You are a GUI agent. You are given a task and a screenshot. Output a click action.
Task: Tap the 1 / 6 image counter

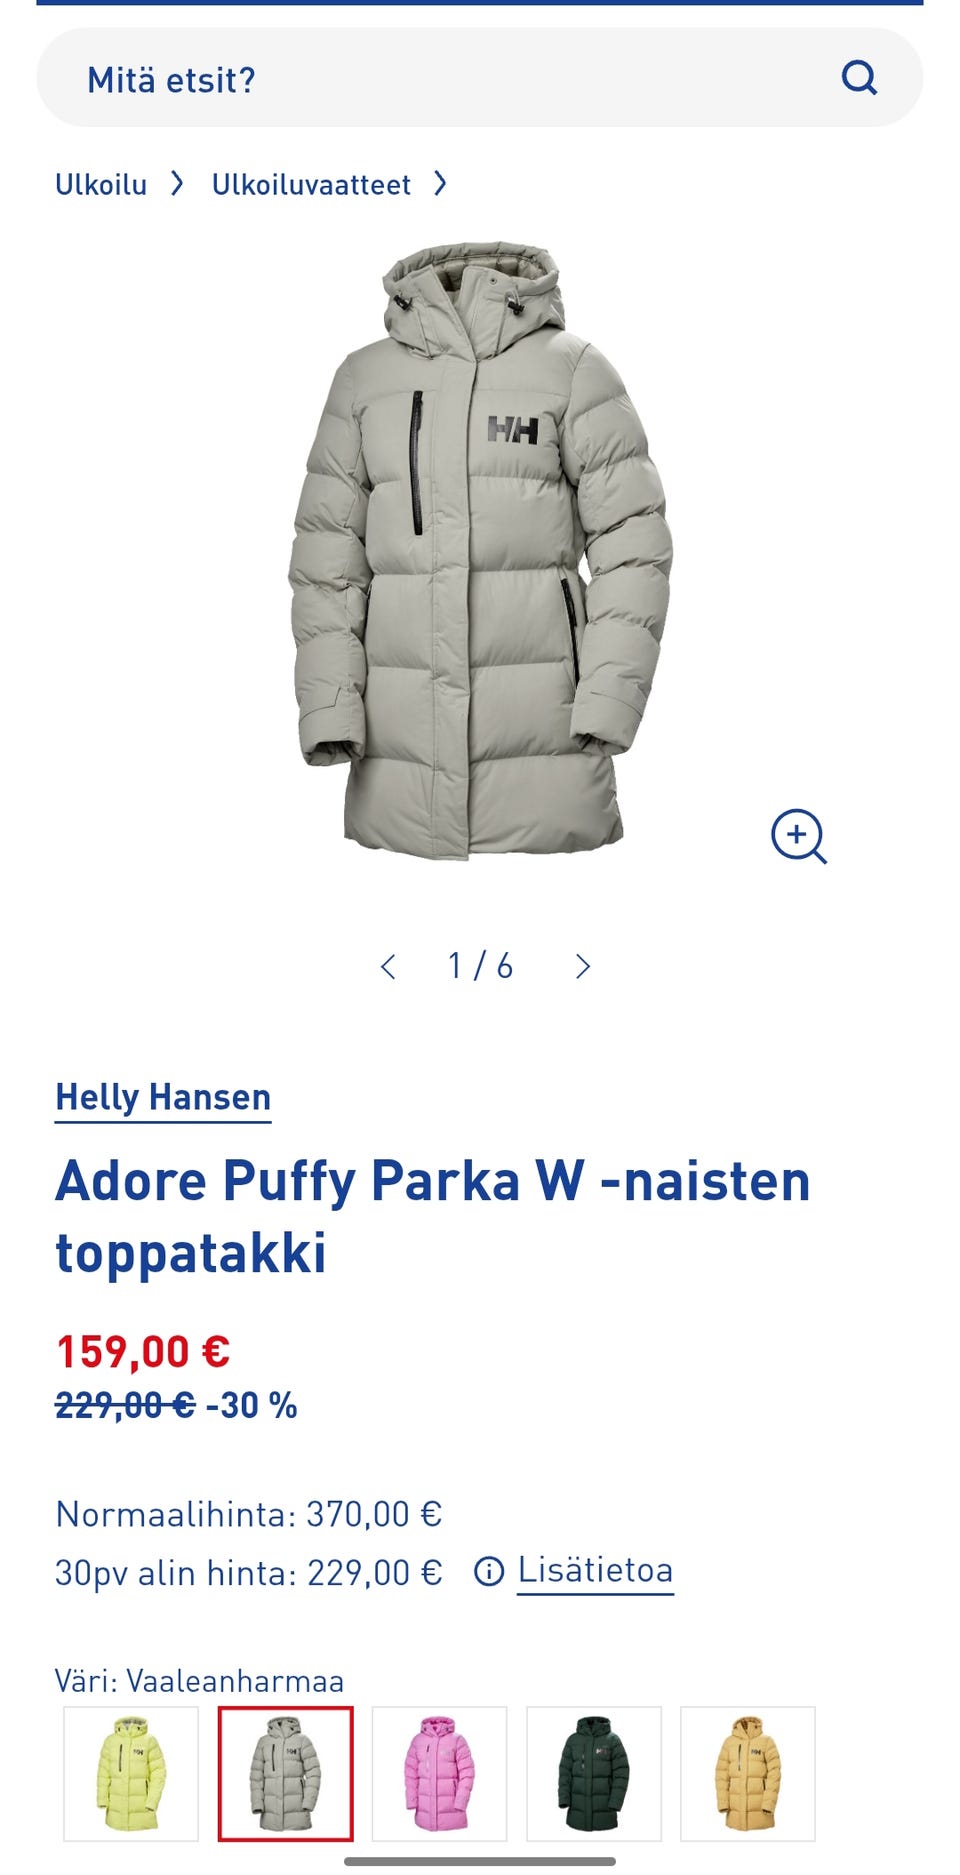coord(480,966)
